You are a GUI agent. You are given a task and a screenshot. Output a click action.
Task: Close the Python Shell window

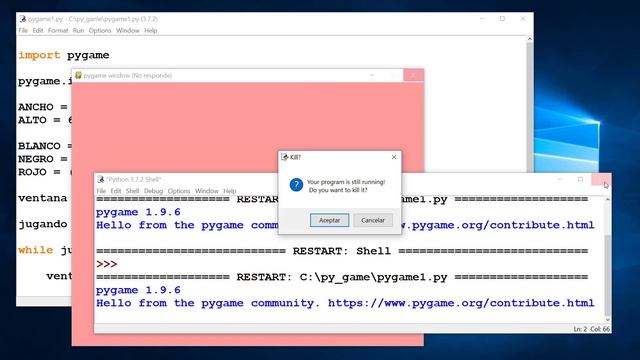pos(601,179)
